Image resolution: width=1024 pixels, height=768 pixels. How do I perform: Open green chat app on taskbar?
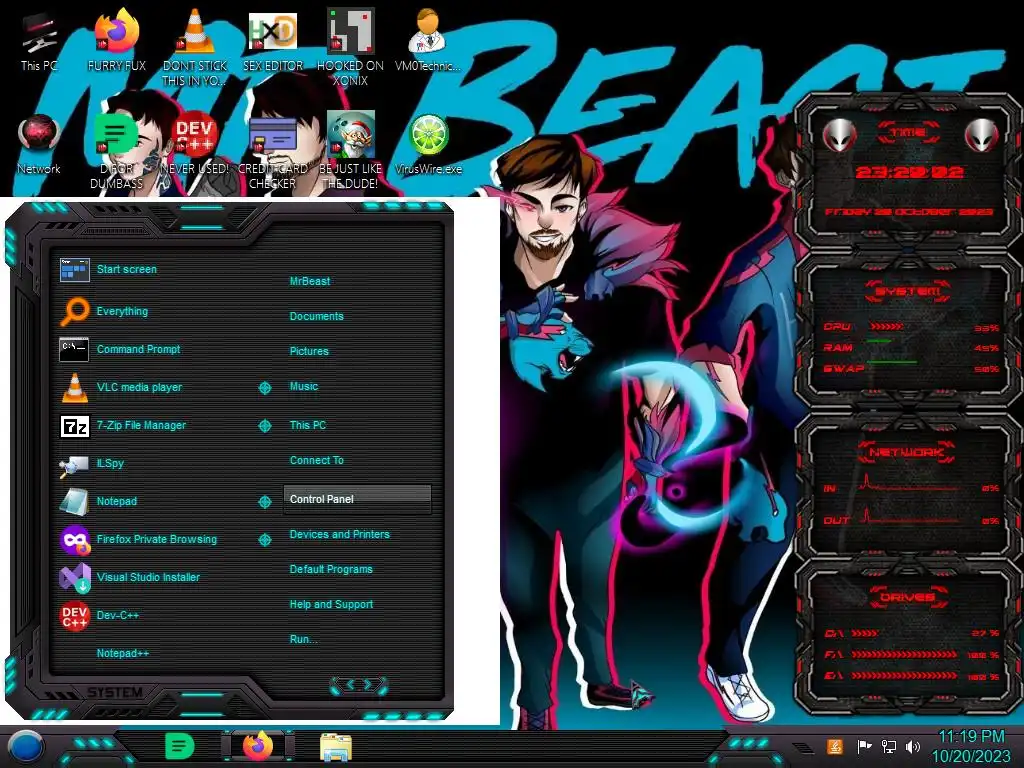point(180,746)
